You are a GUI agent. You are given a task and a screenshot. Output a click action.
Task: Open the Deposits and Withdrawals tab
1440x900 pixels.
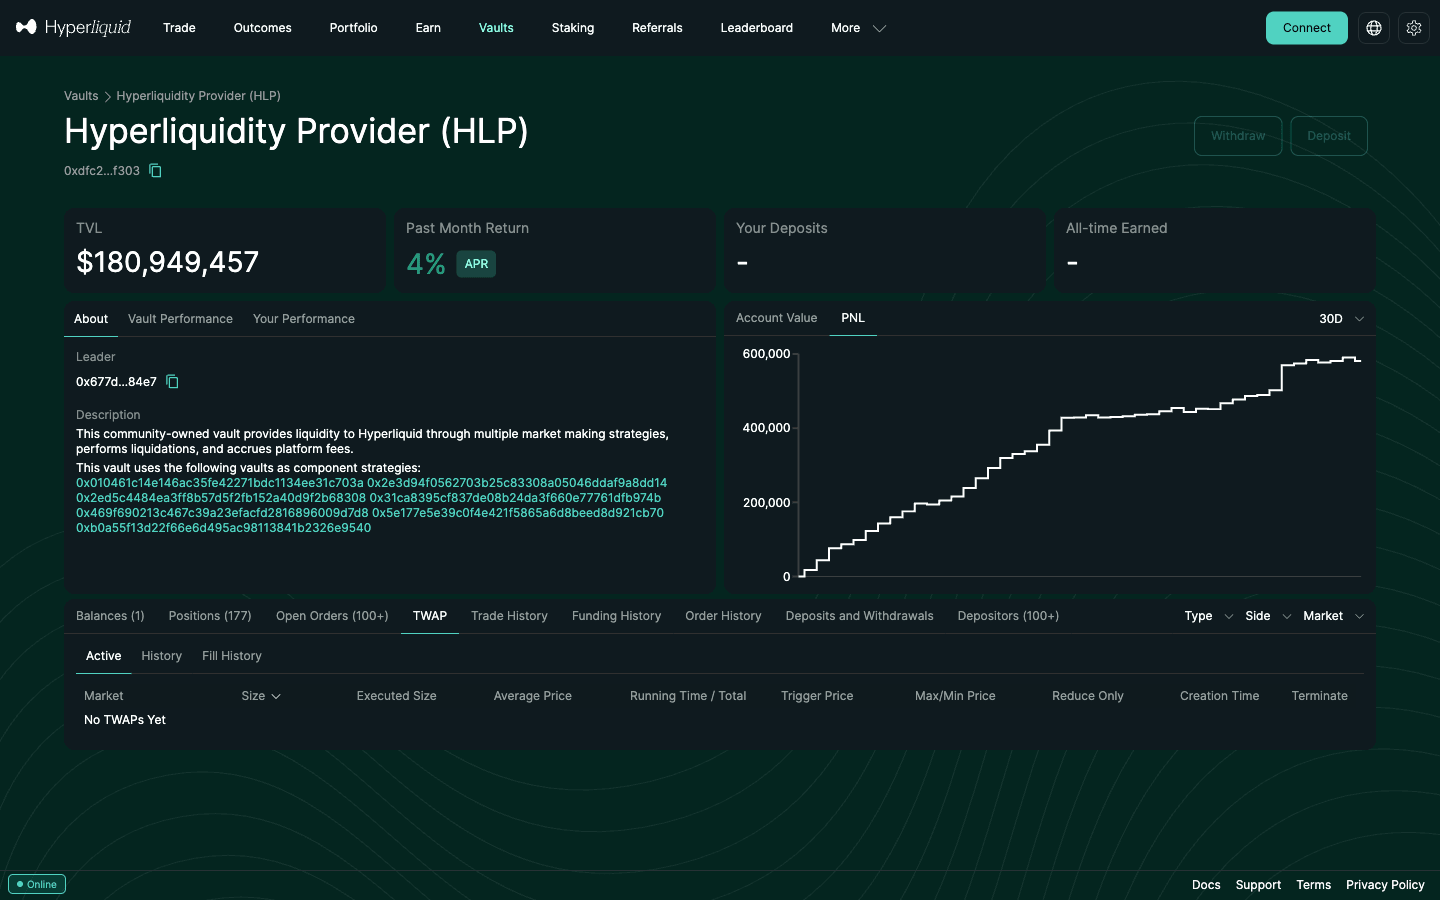859,616
